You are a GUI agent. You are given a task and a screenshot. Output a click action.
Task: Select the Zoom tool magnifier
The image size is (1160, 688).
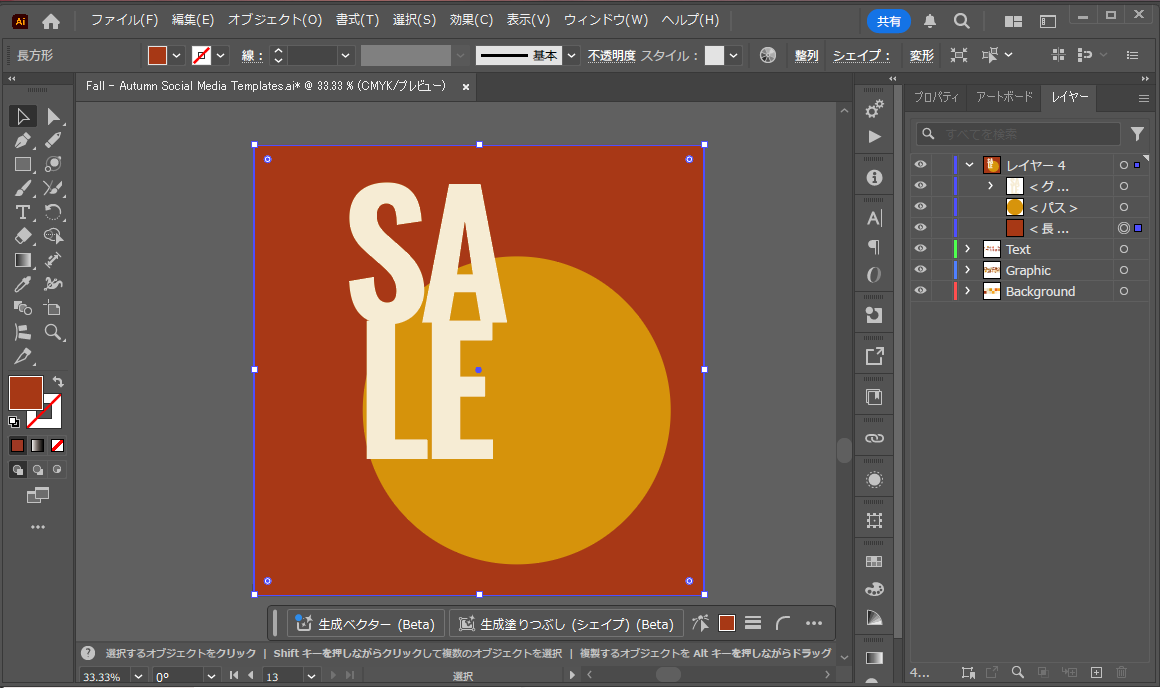[x=53, y=332]
